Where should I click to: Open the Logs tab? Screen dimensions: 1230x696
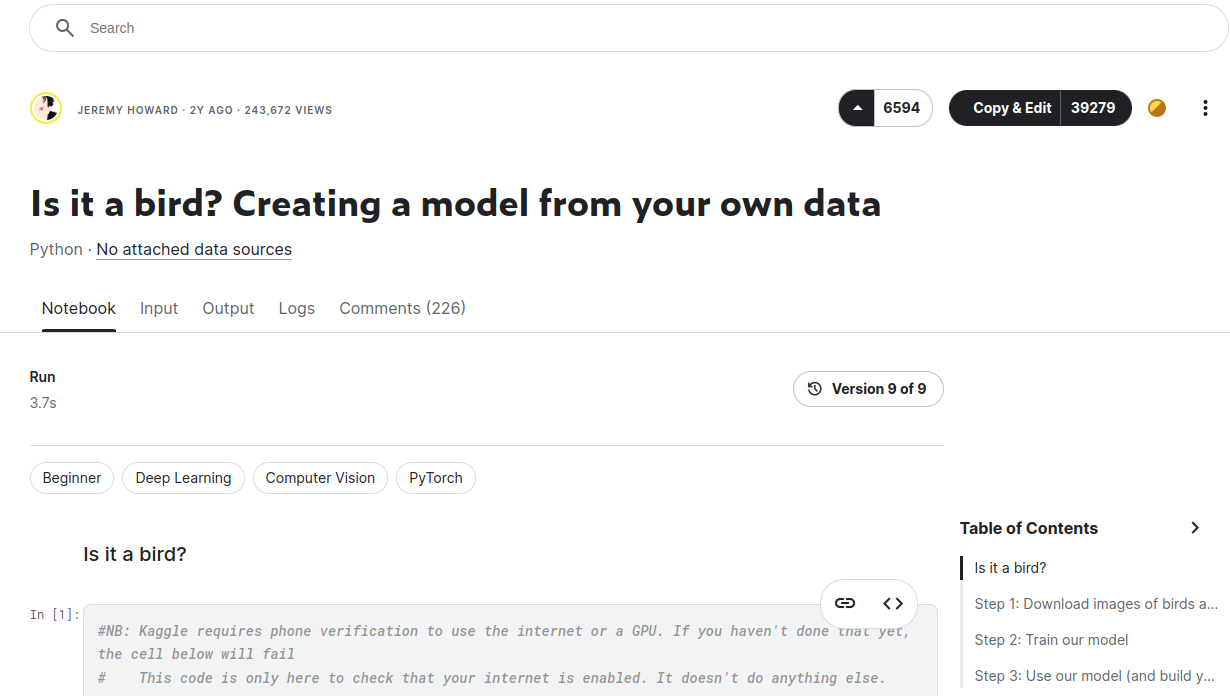click(297, 308)
